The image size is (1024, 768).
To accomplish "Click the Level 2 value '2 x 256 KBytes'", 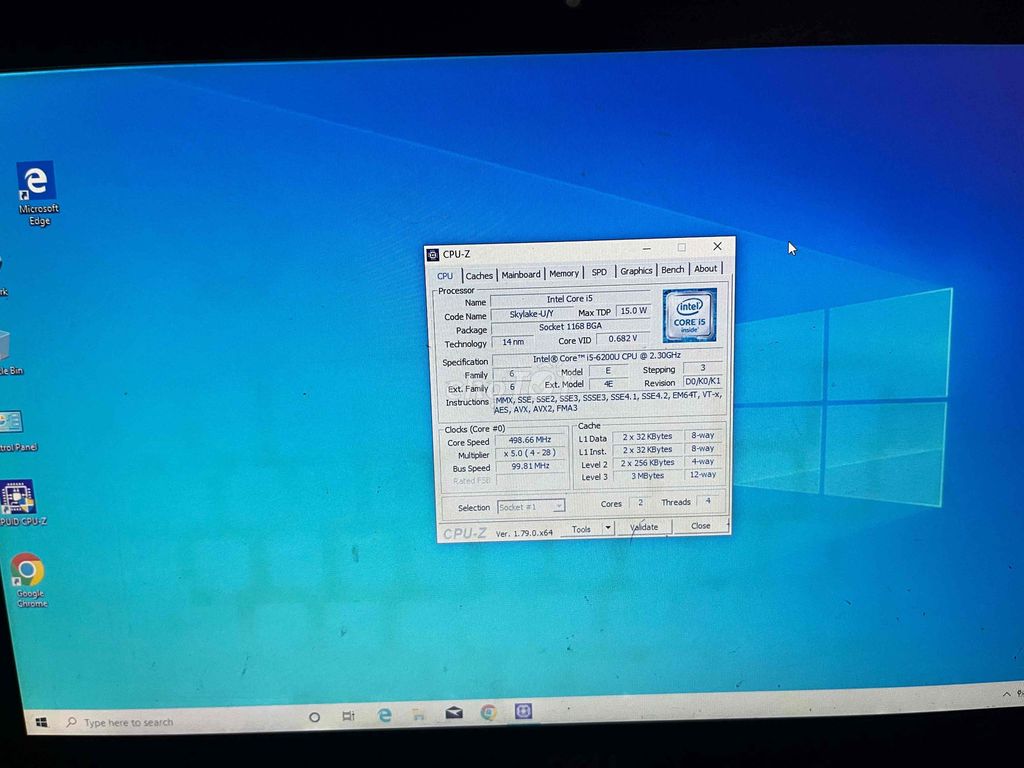I will [647, 463].
